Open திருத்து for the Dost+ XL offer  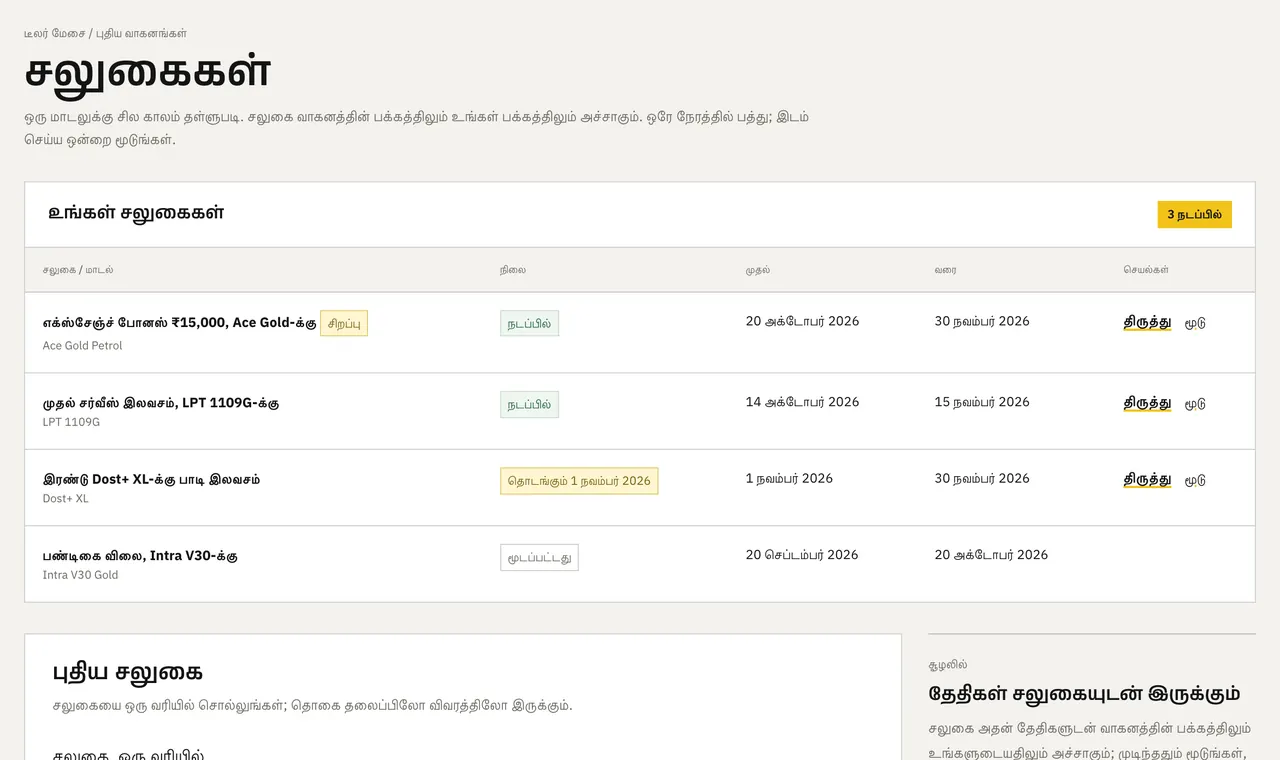(1147, 479)
